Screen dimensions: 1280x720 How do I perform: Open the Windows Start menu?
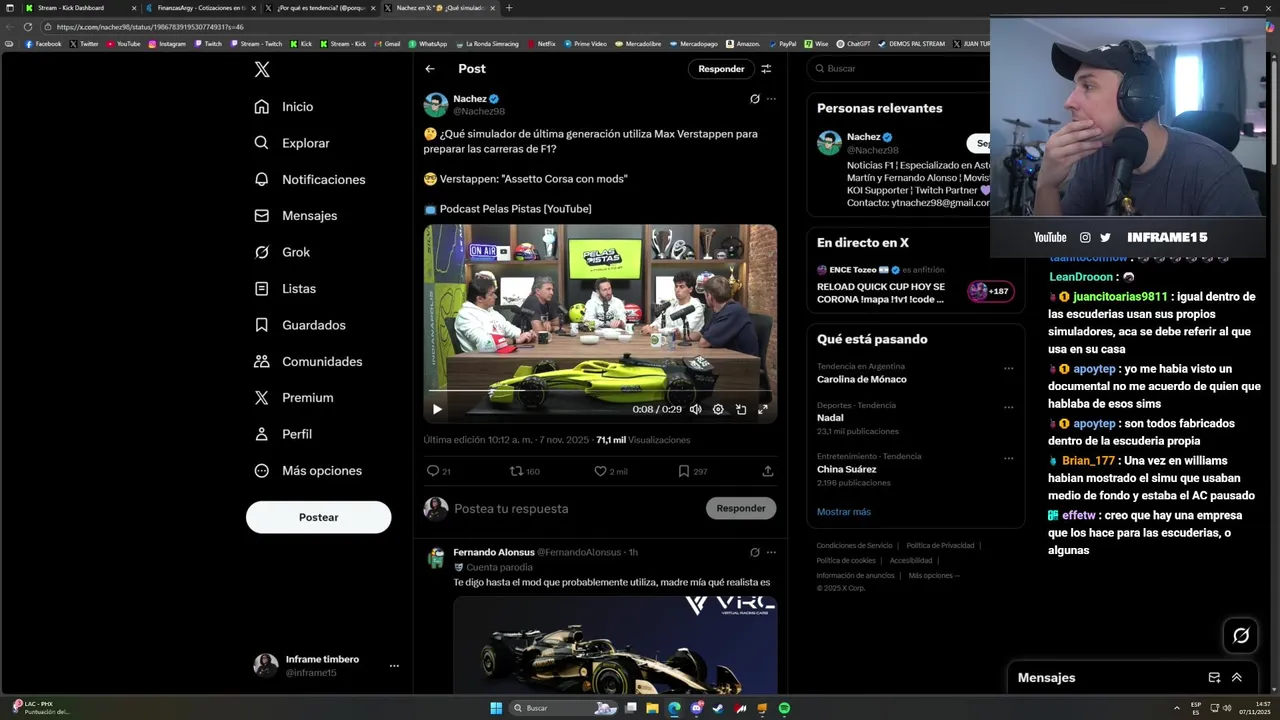pyautogui.click(x=496, y=708)
